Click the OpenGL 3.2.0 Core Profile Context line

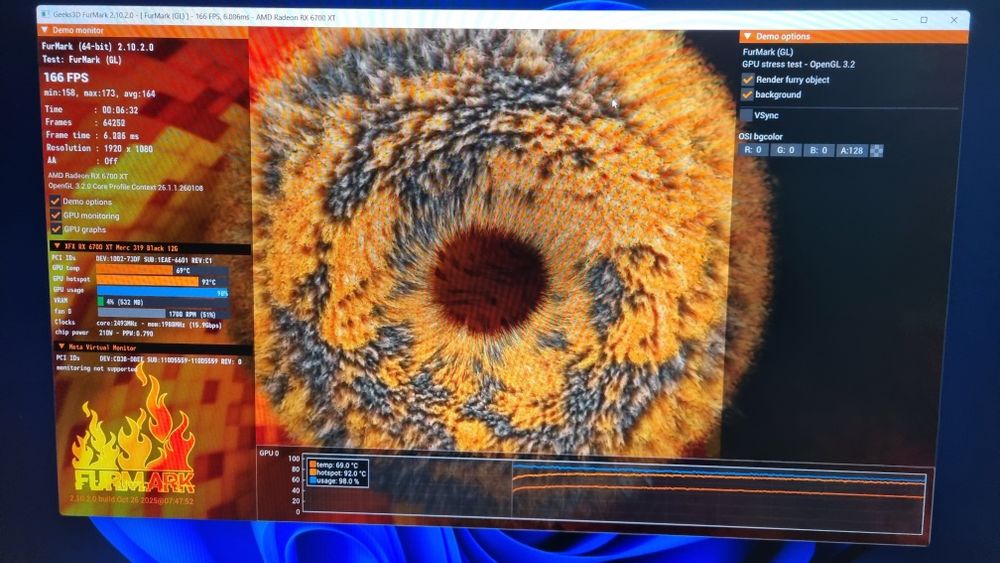coord(126,187)
